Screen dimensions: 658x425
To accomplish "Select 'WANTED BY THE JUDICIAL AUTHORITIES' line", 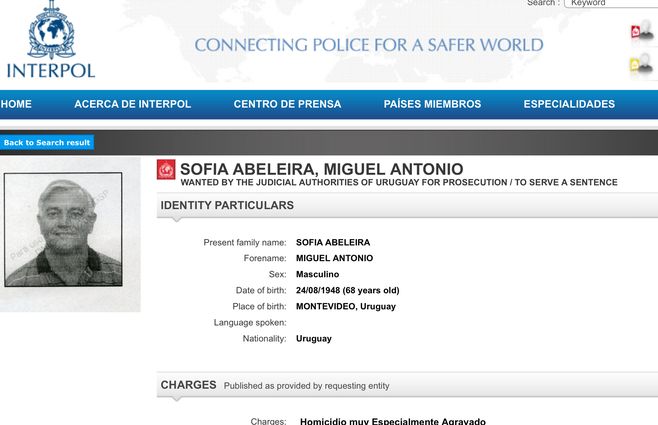I will point(399,183).
